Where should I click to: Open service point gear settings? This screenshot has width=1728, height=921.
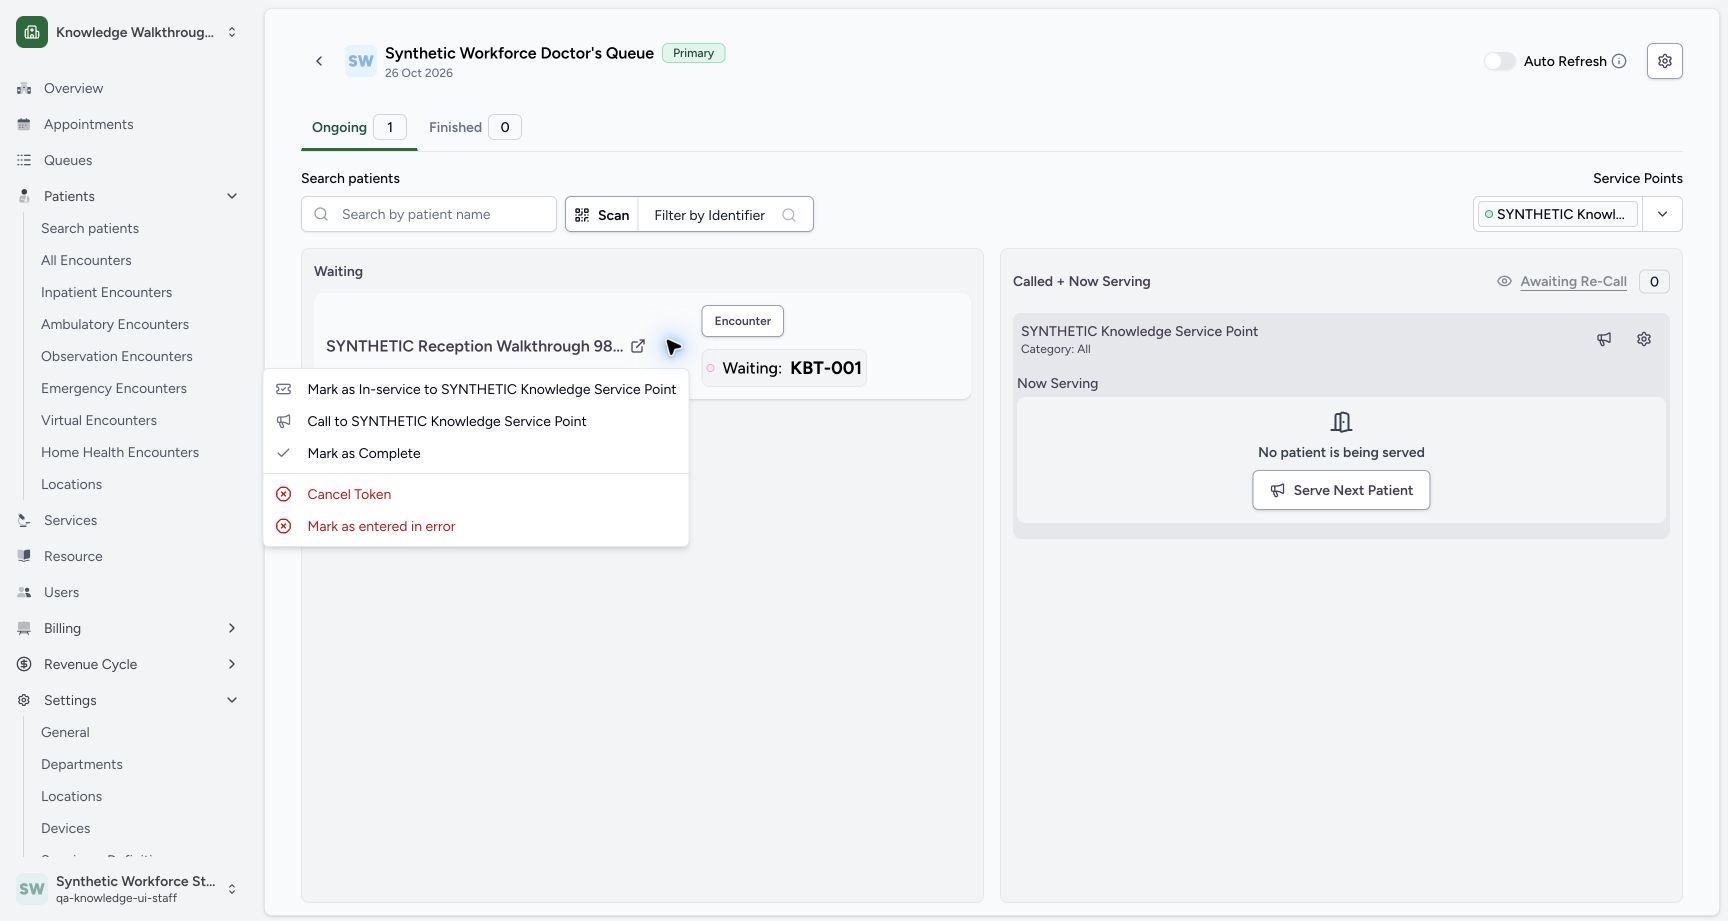click(1644, 339)
